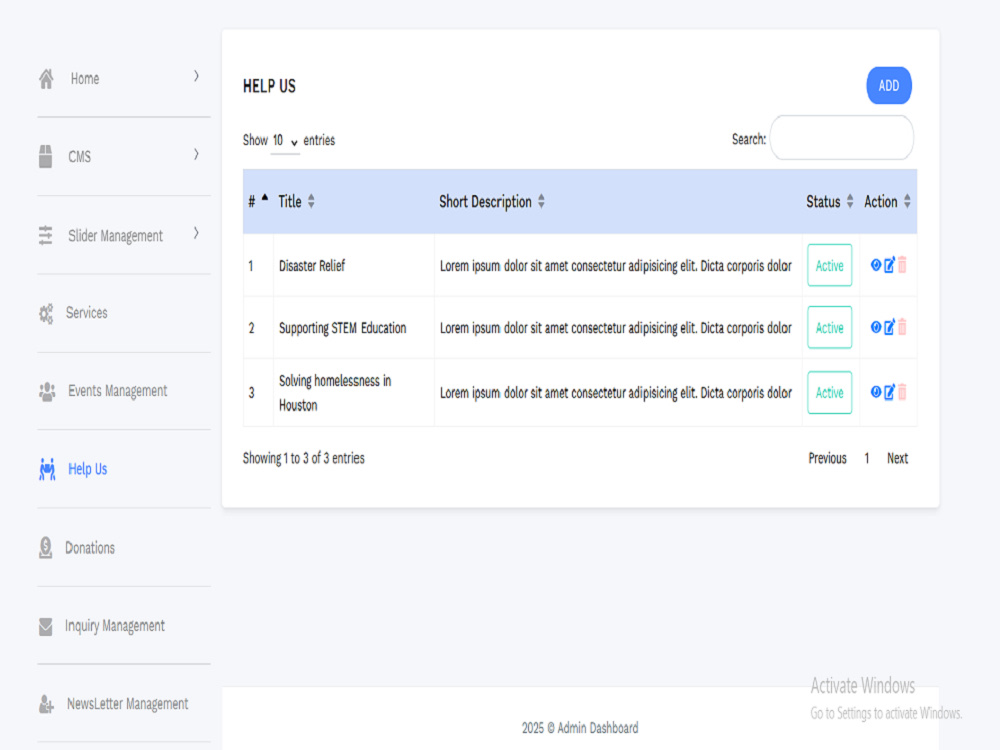The image size is (1000, 750).
Task: Open Inquiry Management in the sidebar
Action: [x=115, y=626]
